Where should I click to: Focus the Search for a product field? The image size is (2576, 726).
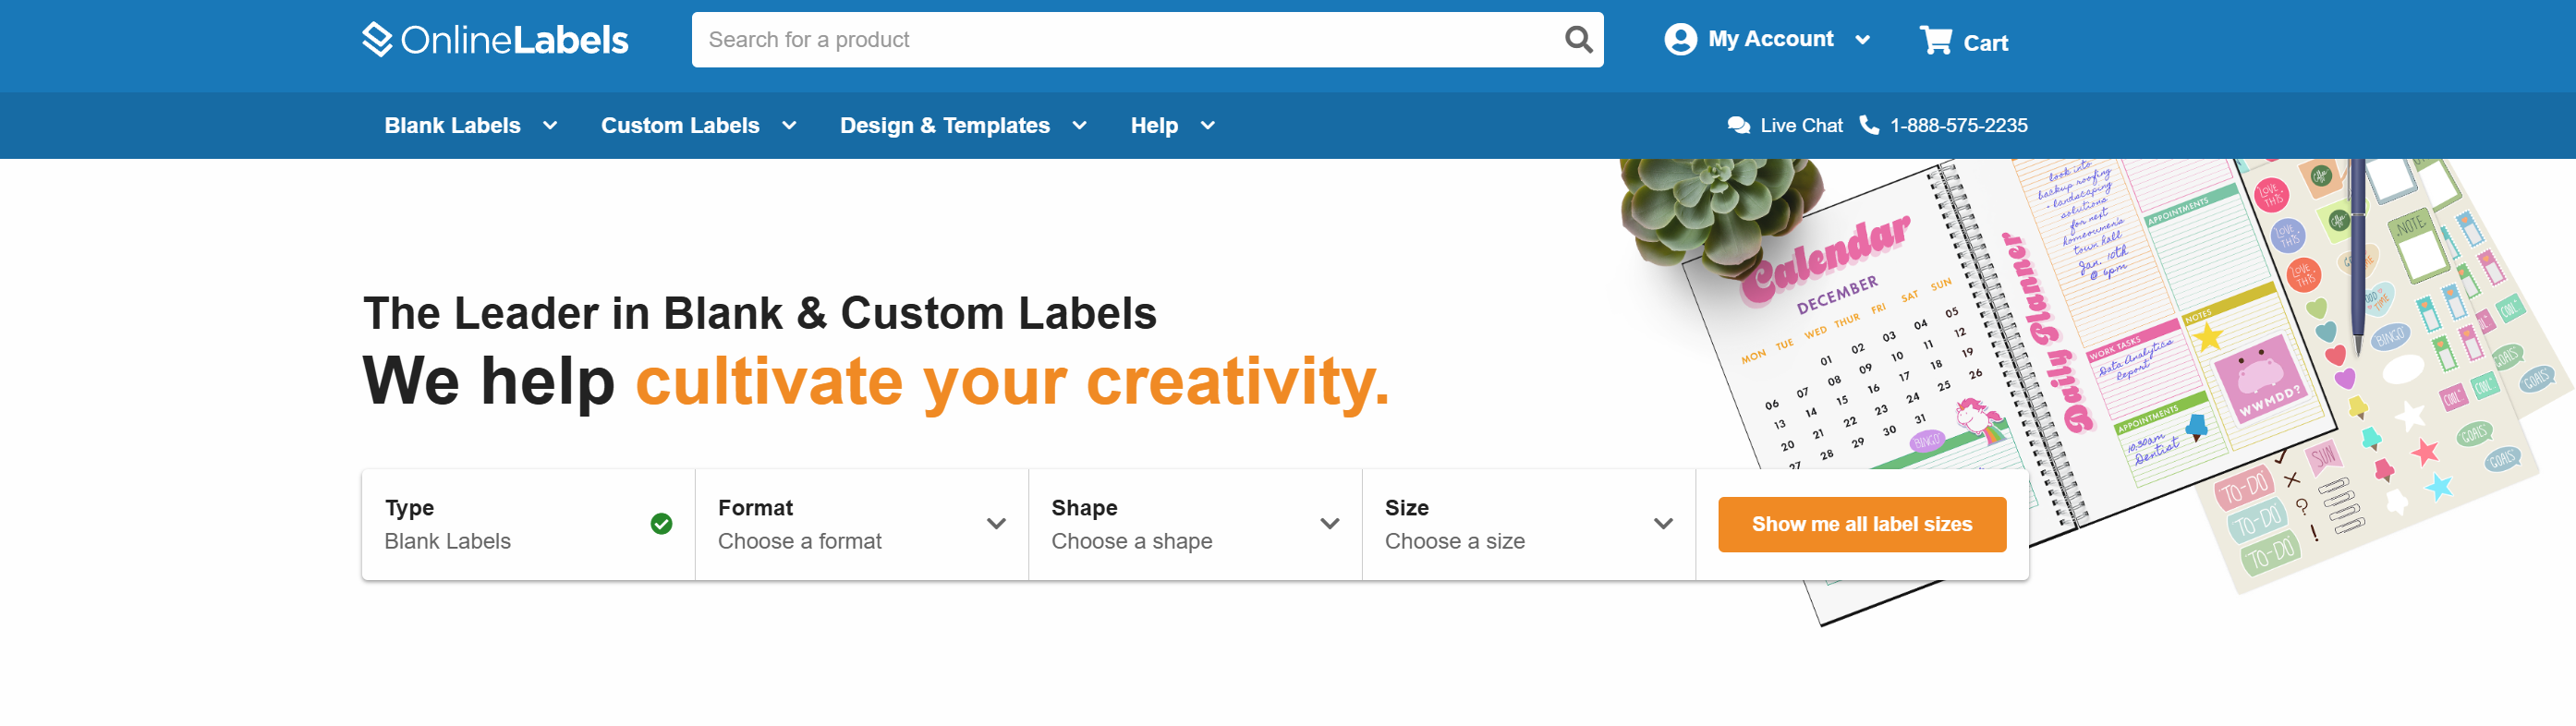(1125, 40)
